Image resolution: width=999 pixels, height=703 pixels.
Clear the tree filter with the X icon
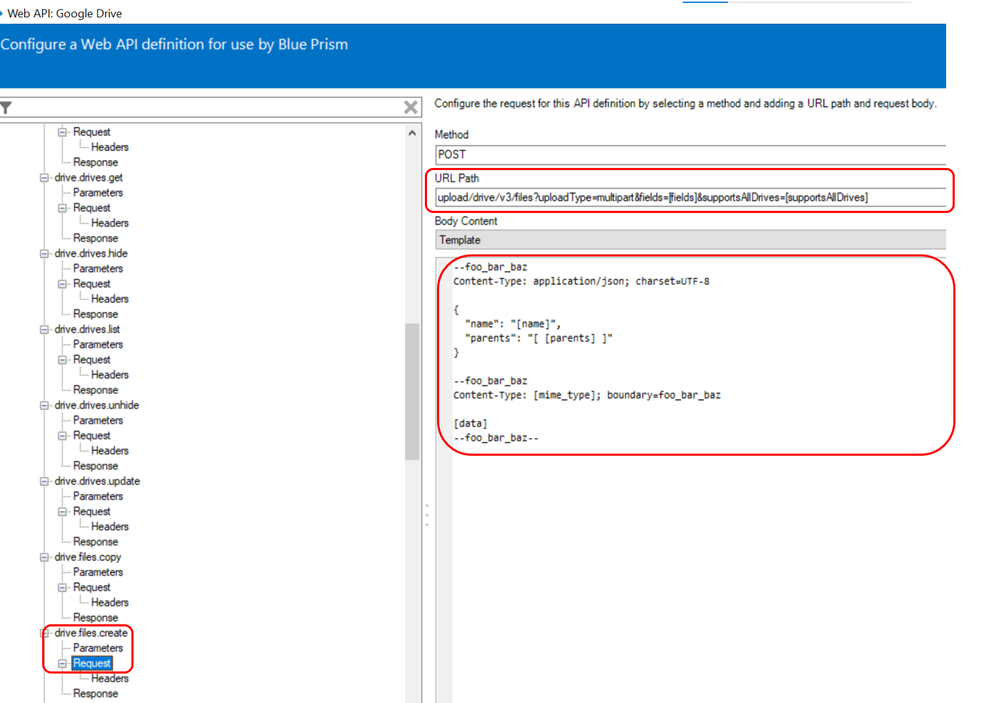(x=411, y=107)
